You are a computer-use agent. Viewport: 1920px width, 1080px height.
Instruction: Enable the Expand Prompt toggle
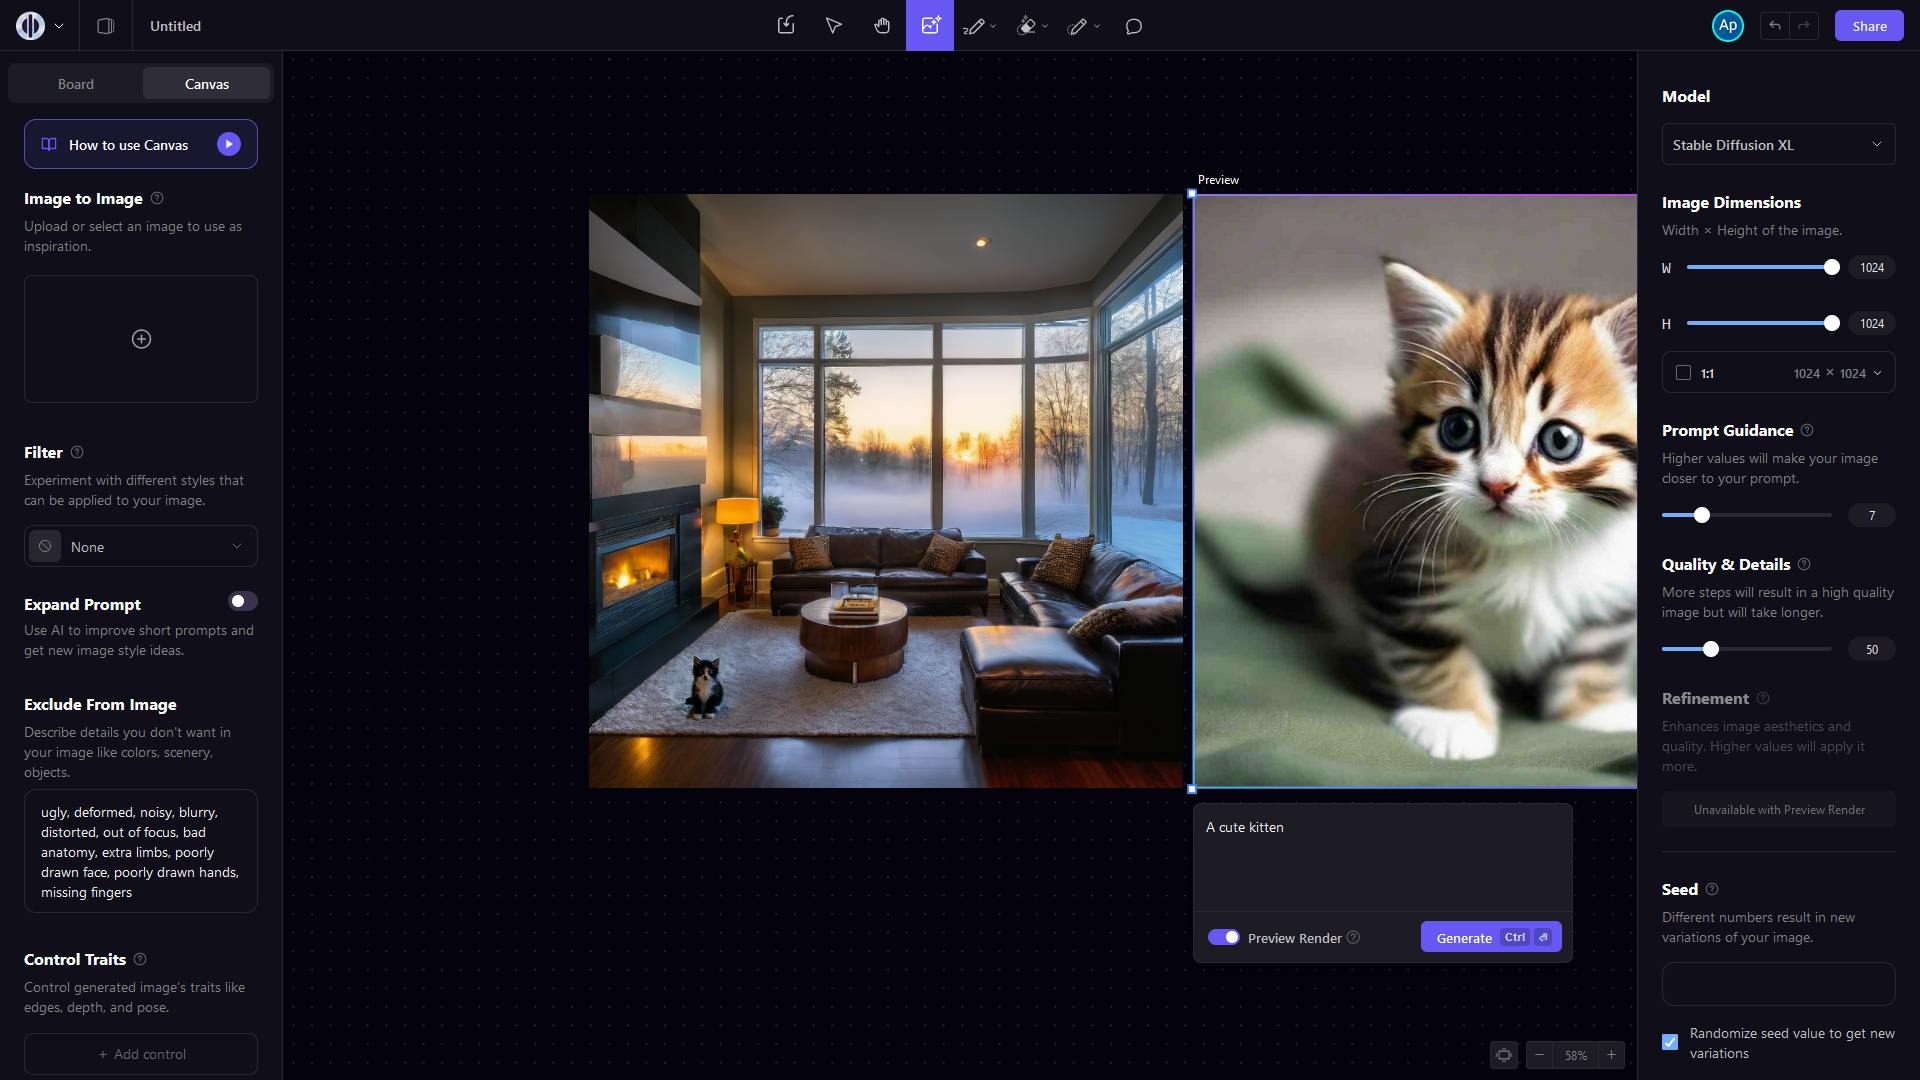tap(243, 601)
